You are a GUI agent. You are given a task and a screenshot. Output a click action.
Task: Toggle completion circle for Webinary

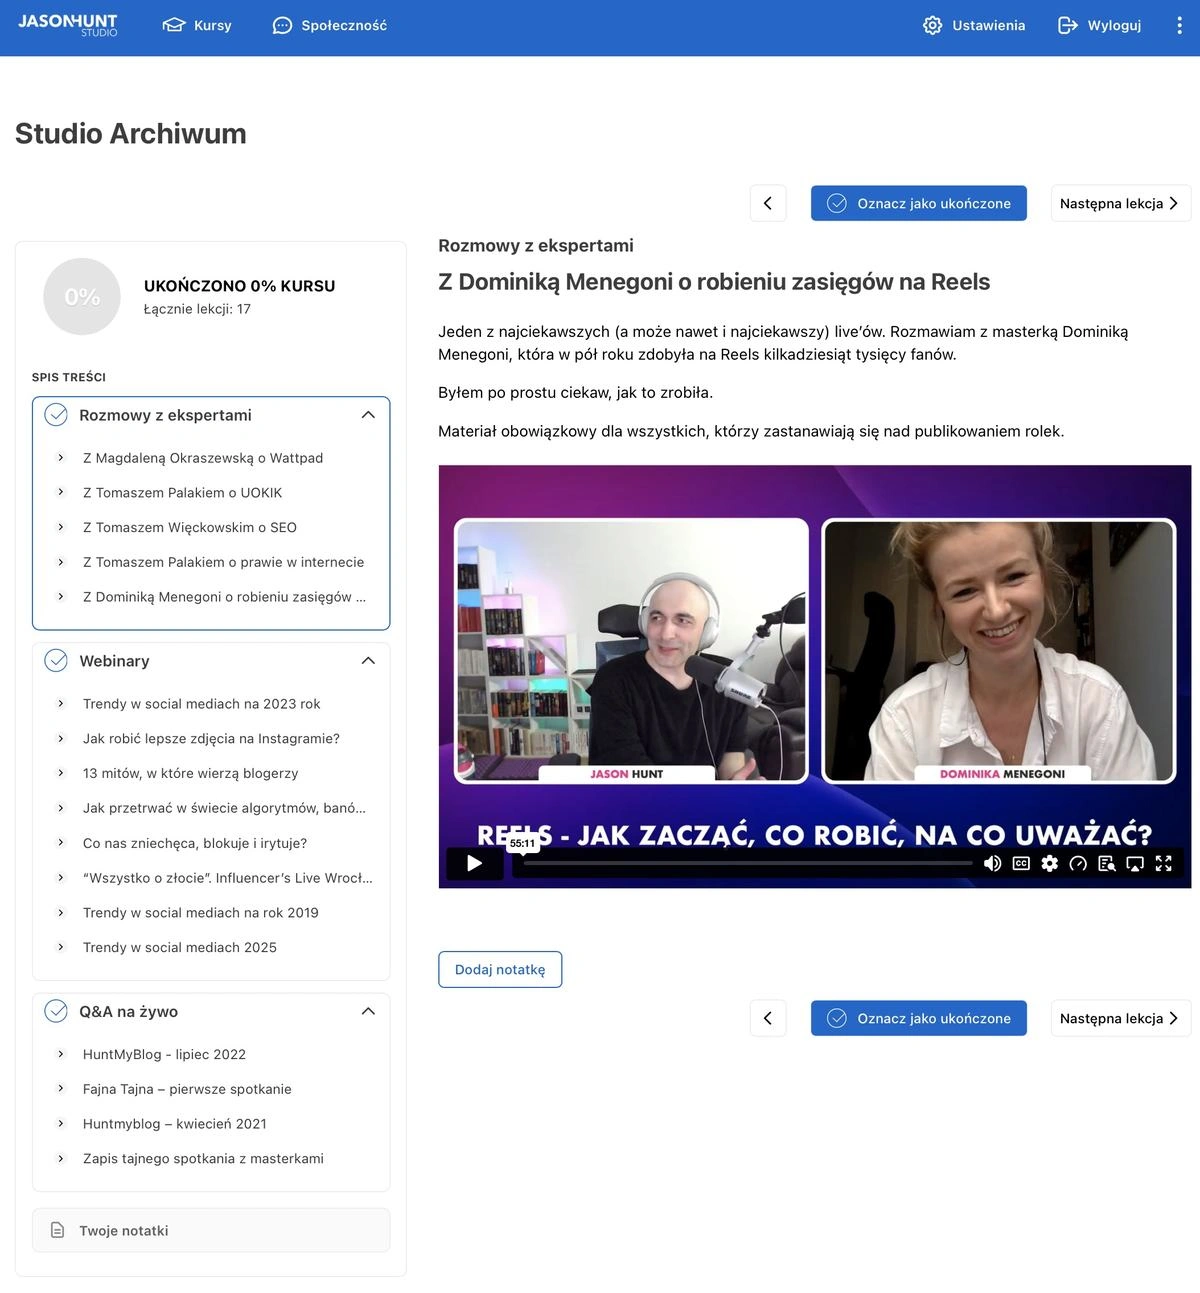pyautogui.click(x=56, y=661)
